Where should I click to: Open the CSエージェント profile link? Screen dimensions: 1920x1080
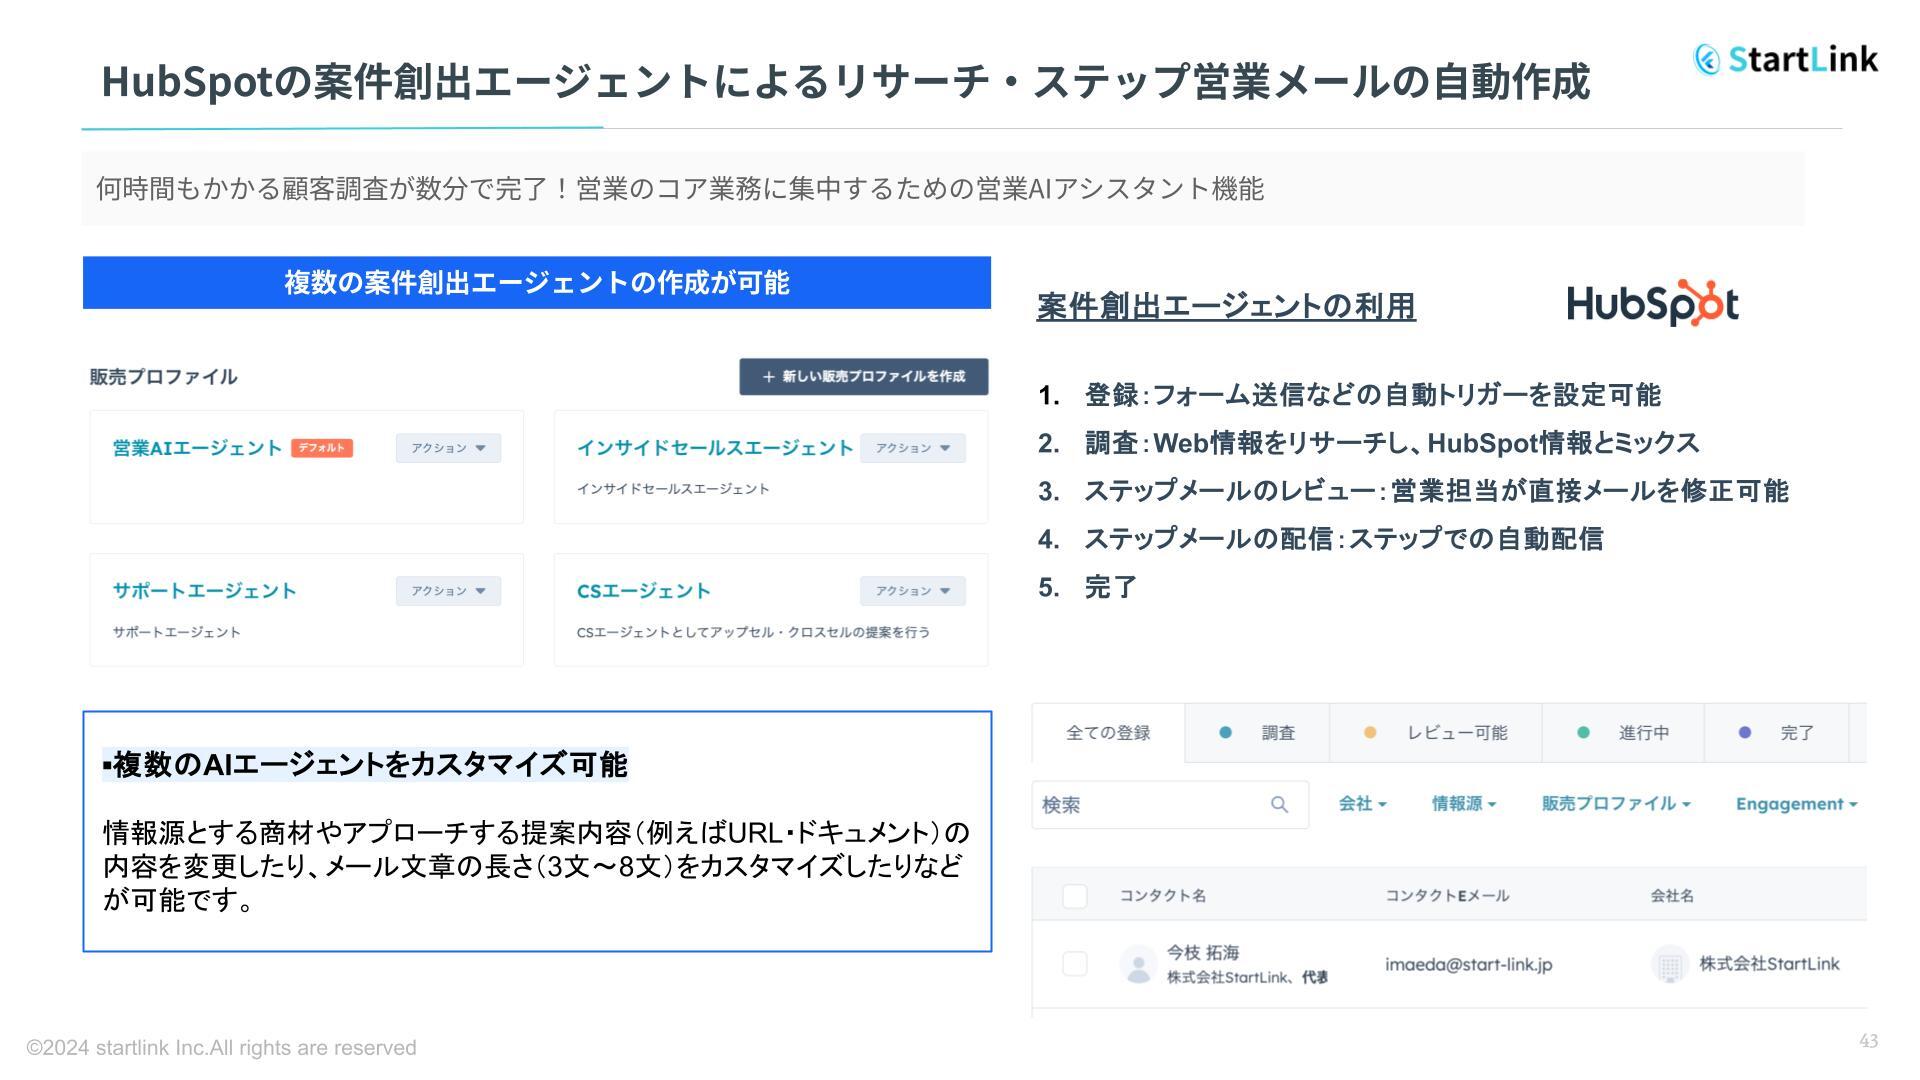[643, 590]
